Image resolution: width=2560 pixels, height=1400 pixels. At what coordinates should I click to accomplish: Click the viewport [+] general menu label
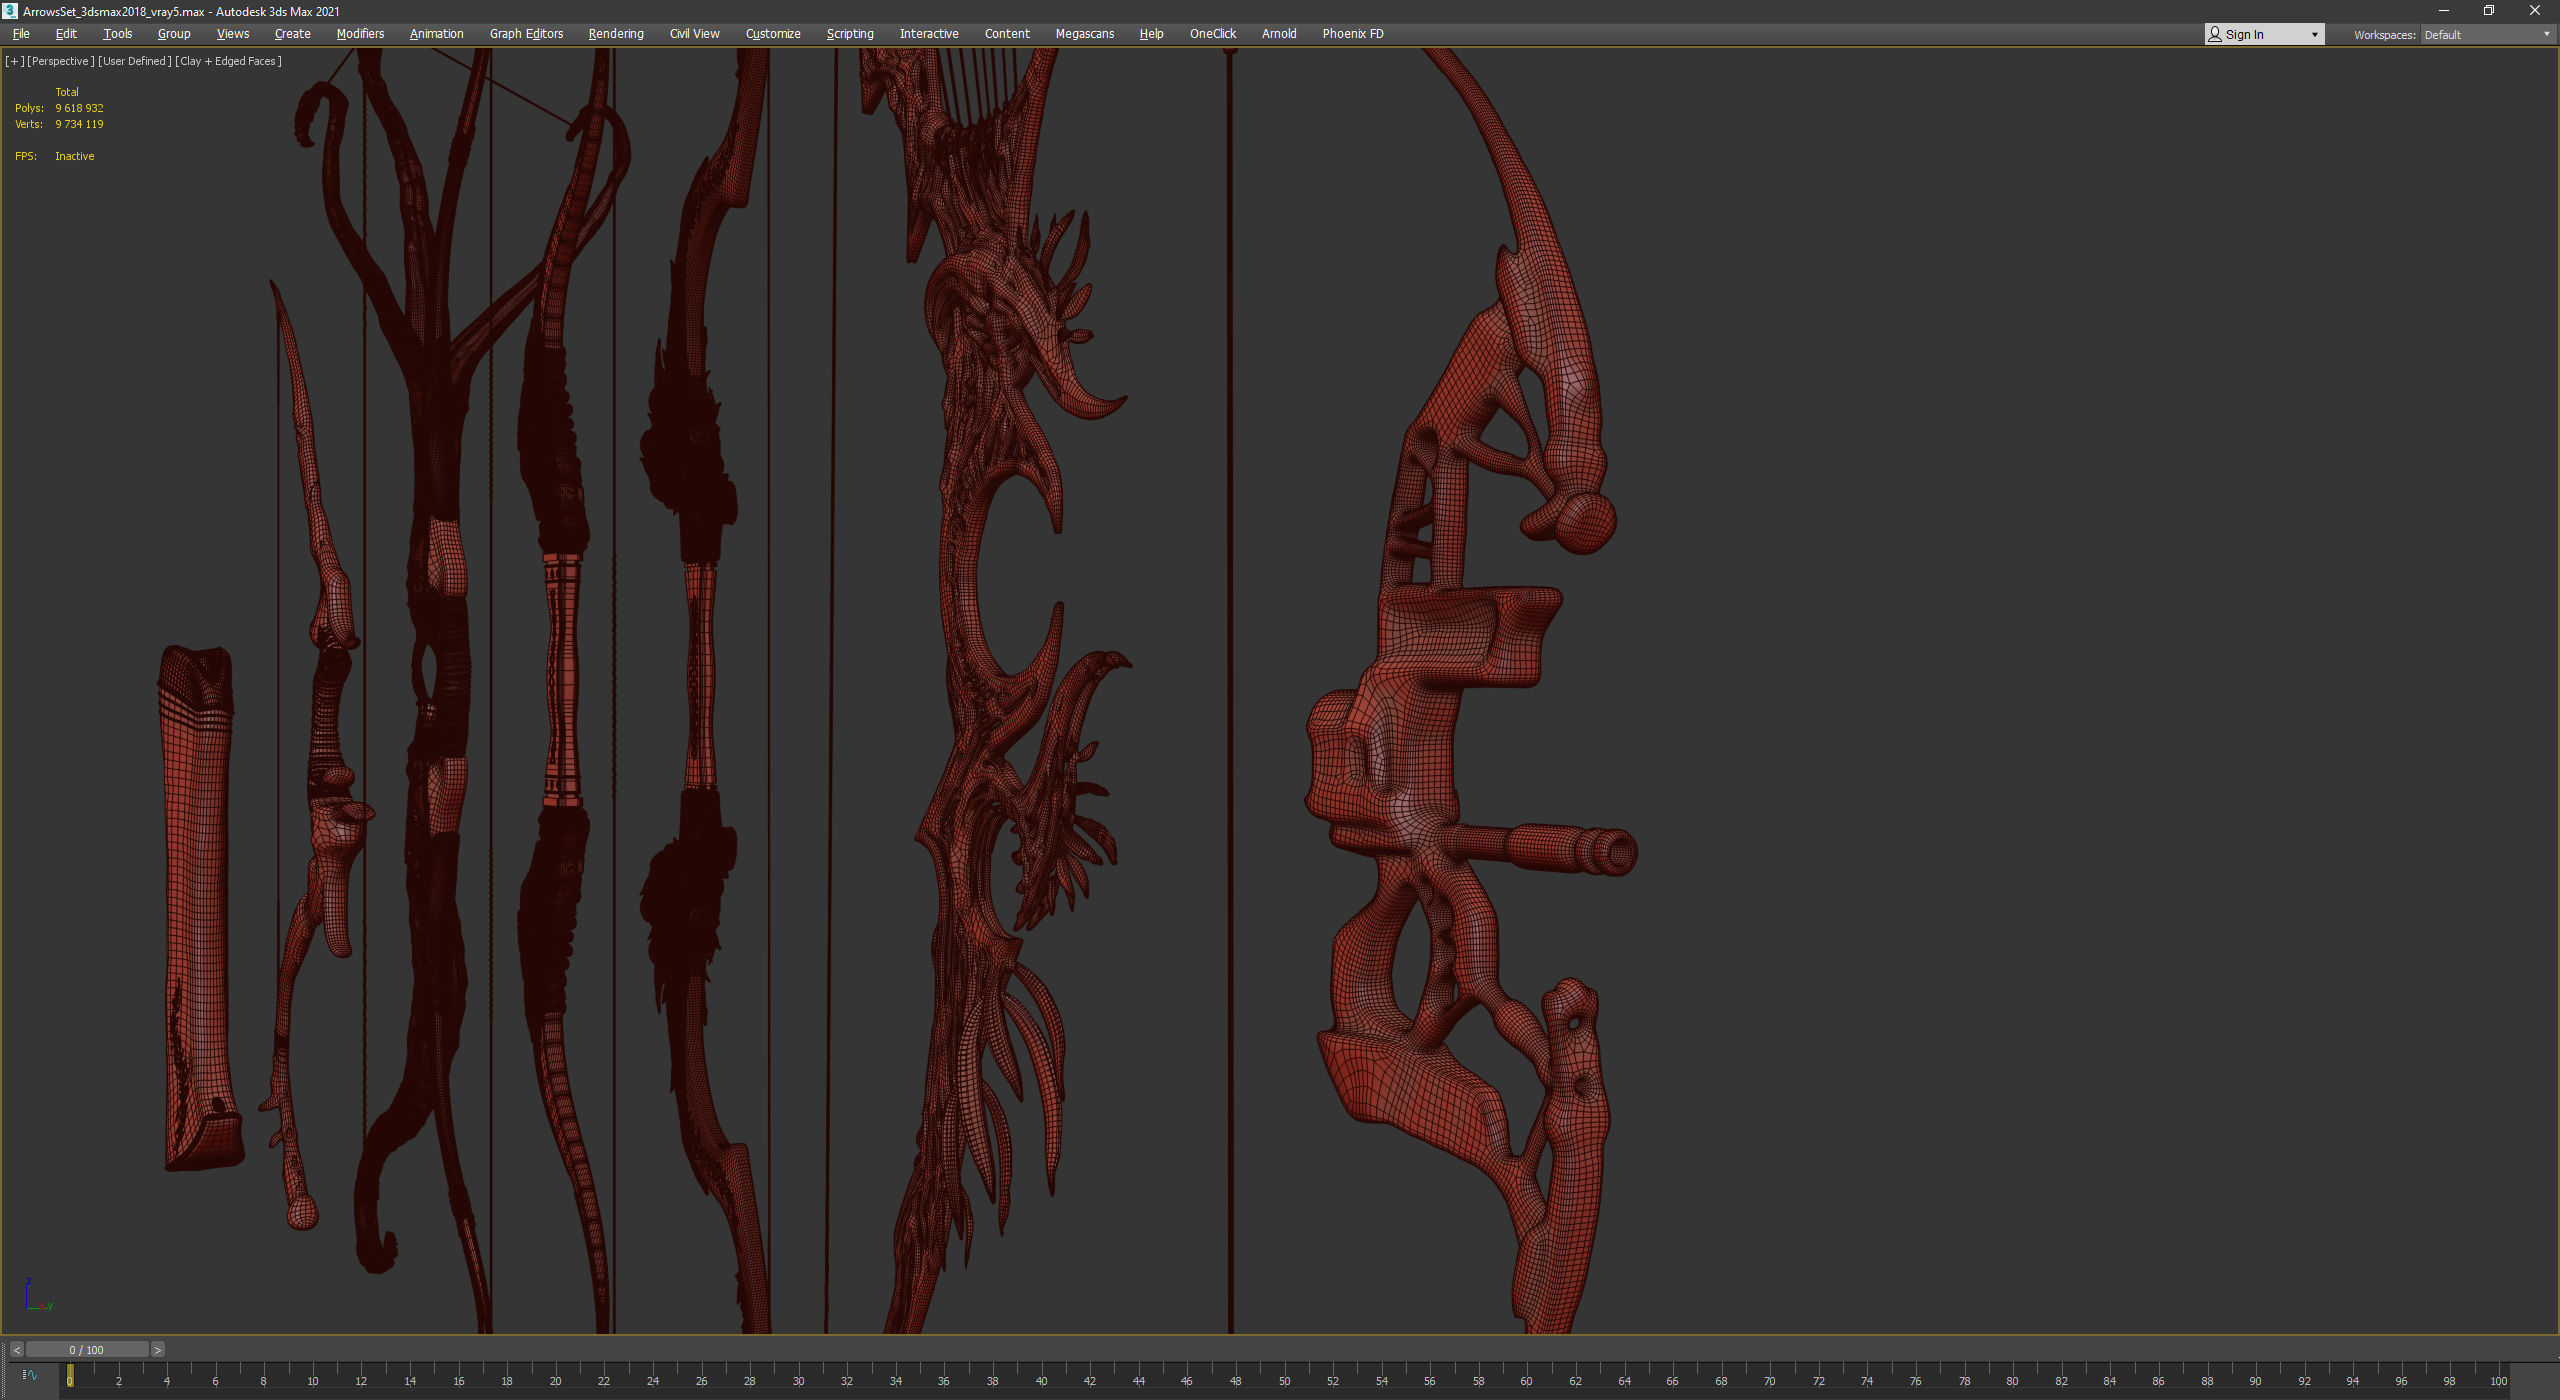(14, 61)
